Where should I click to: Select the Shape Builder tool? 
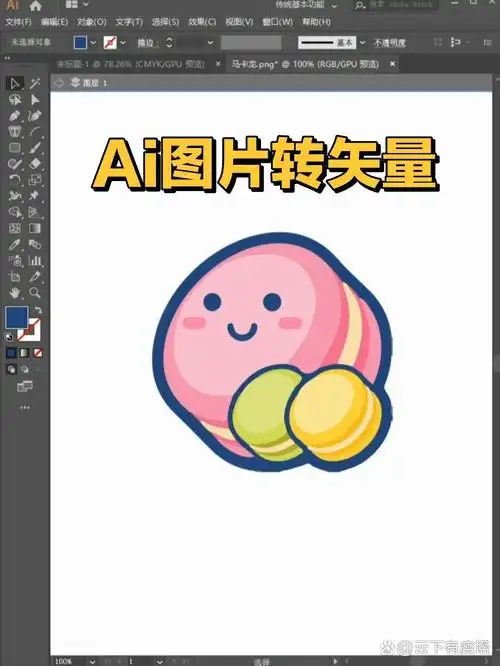tap(15, 212)
